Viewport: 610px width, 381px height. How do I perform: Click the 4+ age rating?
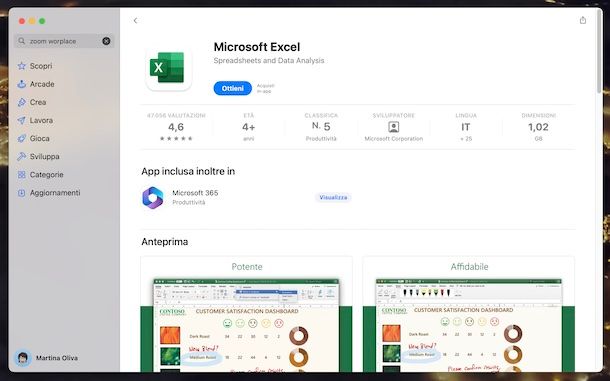[249, 127]
